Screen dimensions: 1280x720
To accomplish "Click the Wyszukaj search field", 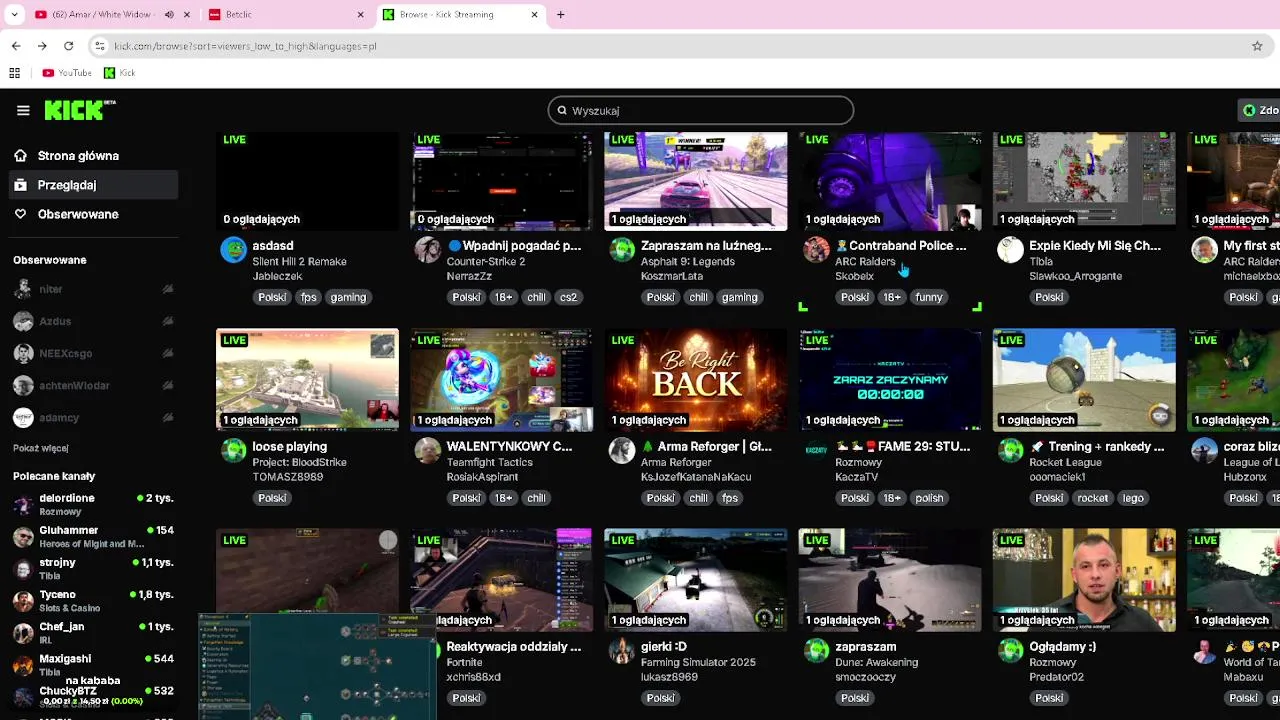I will pyautogui.click(x=701, y=111).
